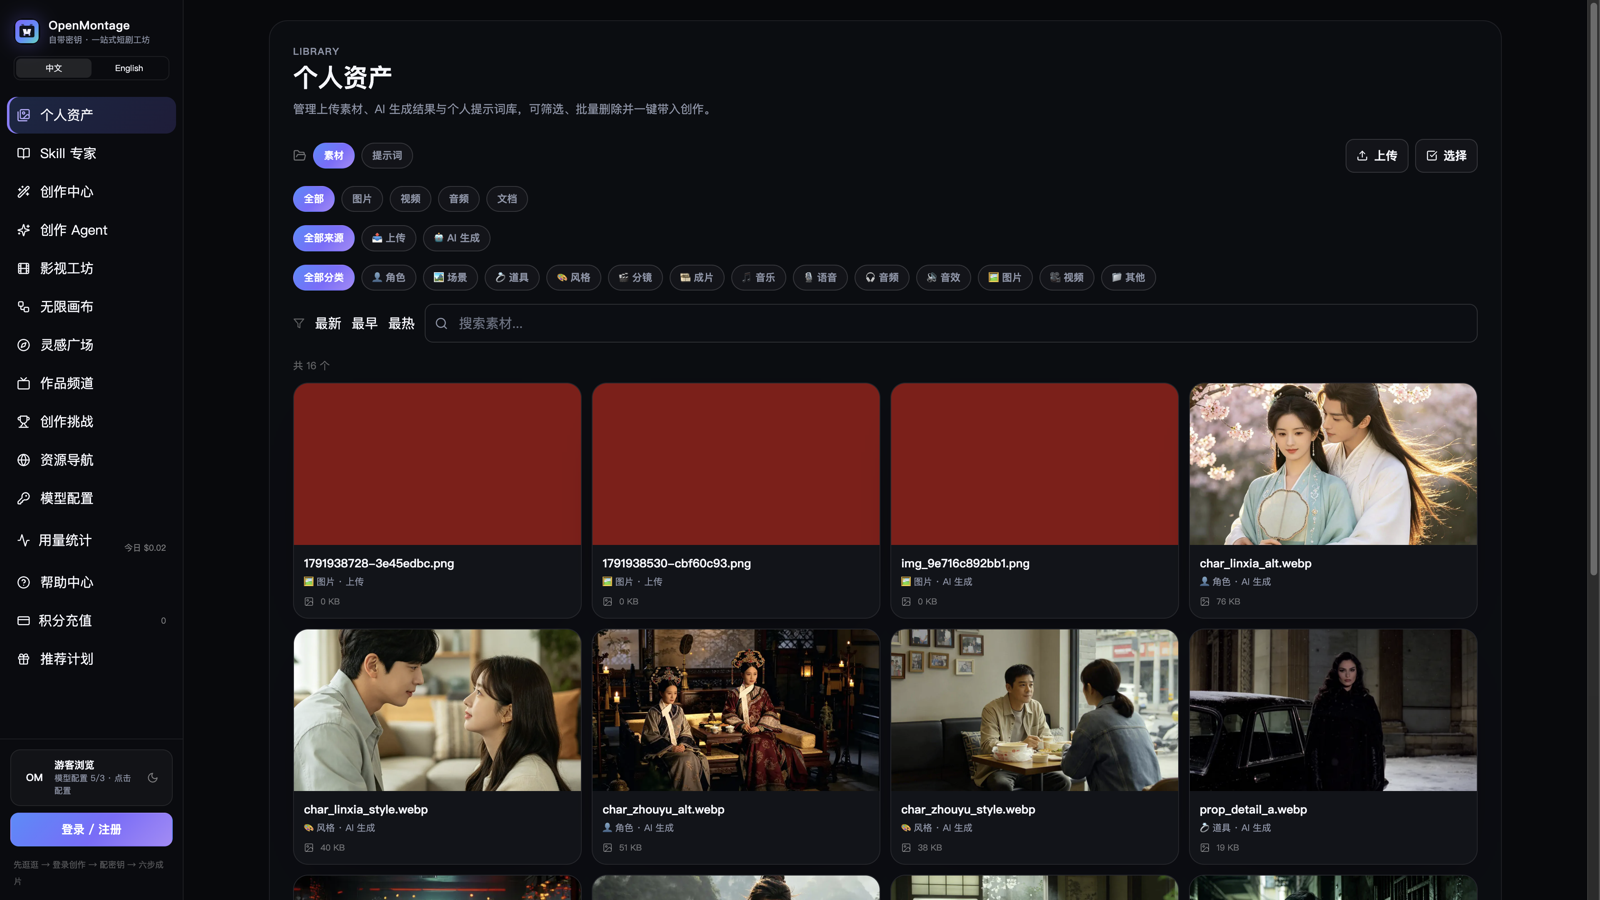
Task: Click 登录 / 注册 button
Action: coord(91,829)
